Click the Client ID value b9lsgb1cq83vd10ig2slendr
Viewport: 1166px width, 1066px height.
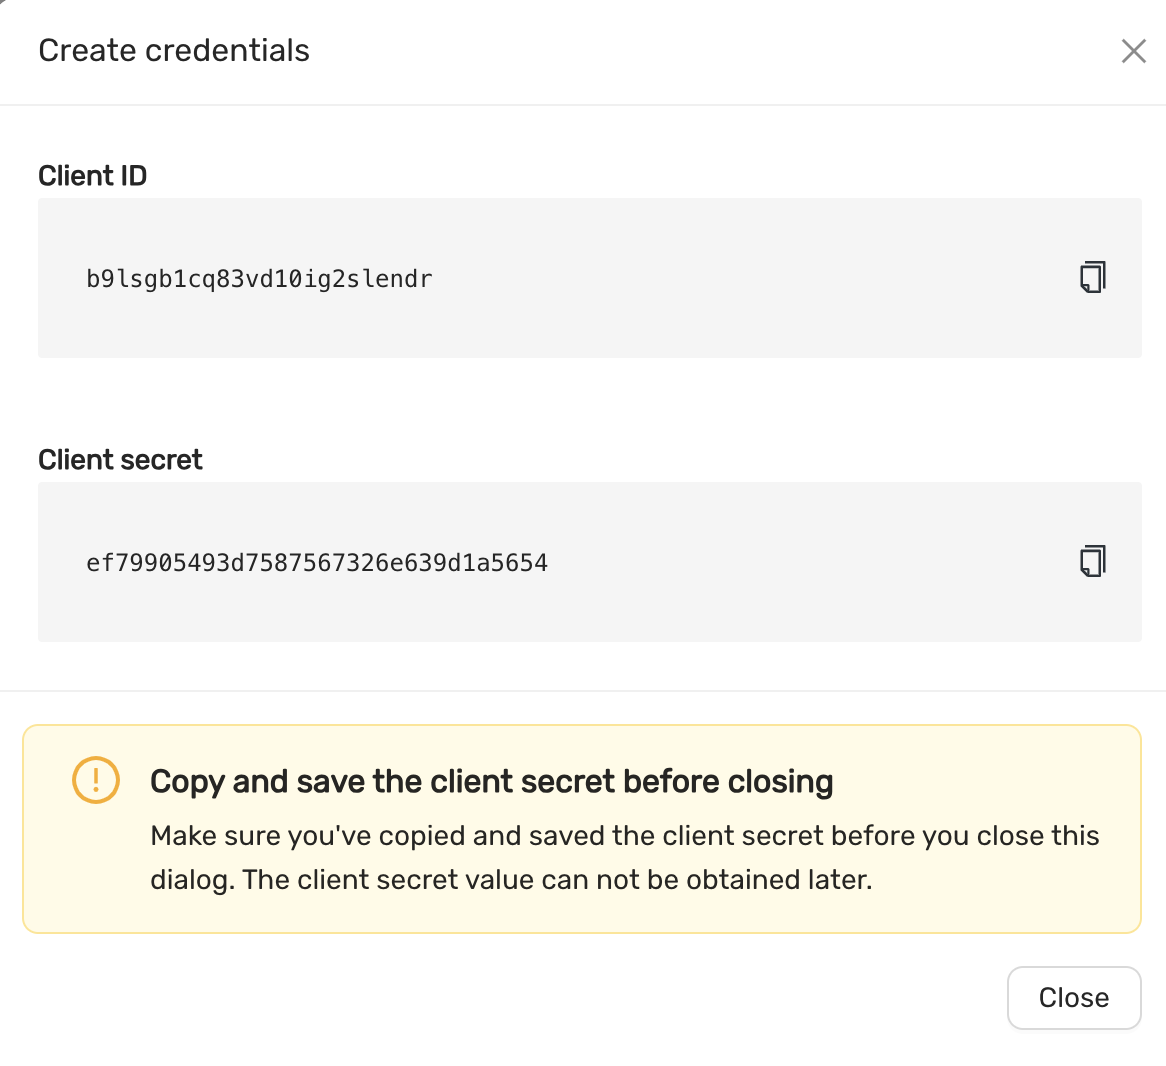point(259,279)
